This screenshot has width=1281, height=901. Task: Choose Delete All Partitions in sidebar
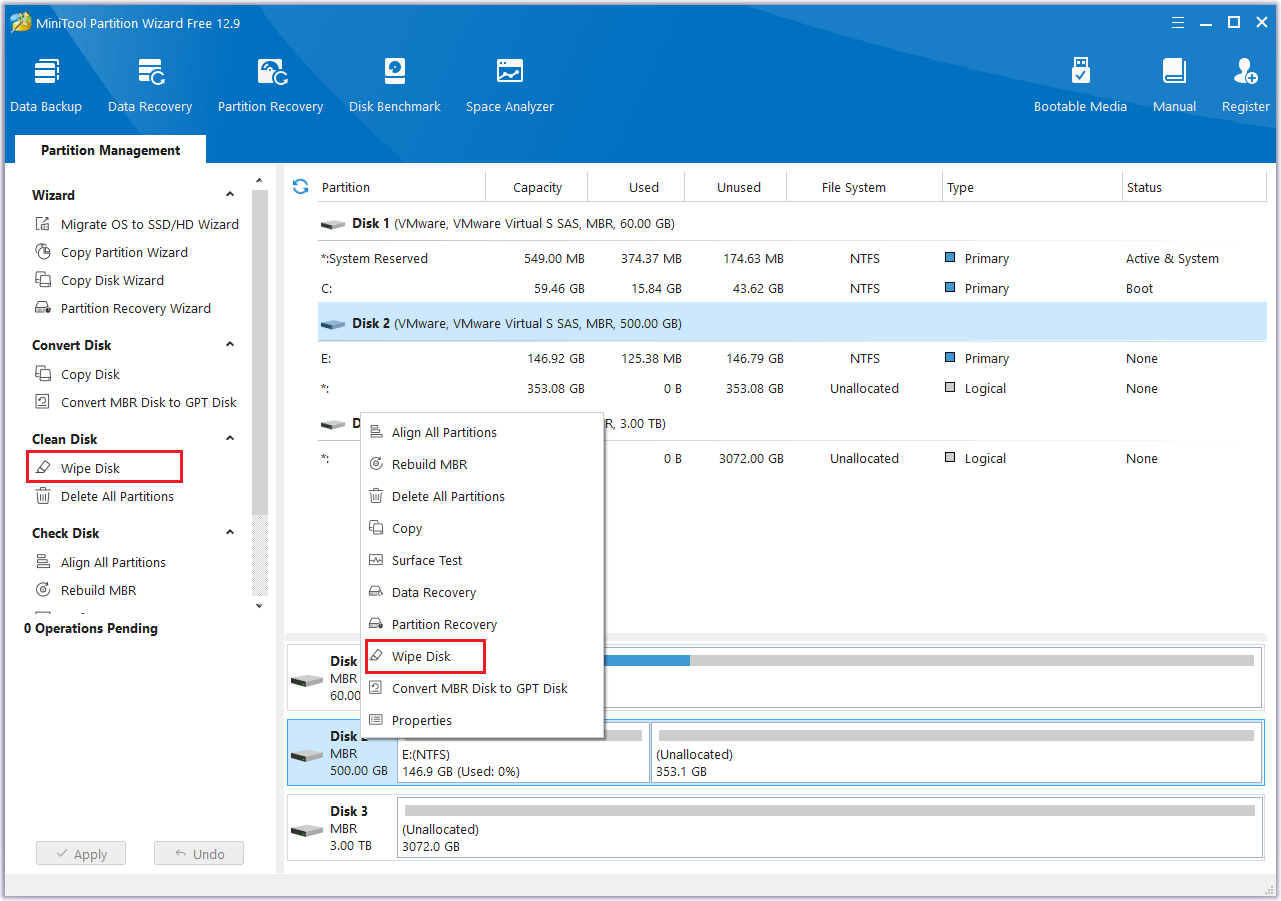(104, 497)
